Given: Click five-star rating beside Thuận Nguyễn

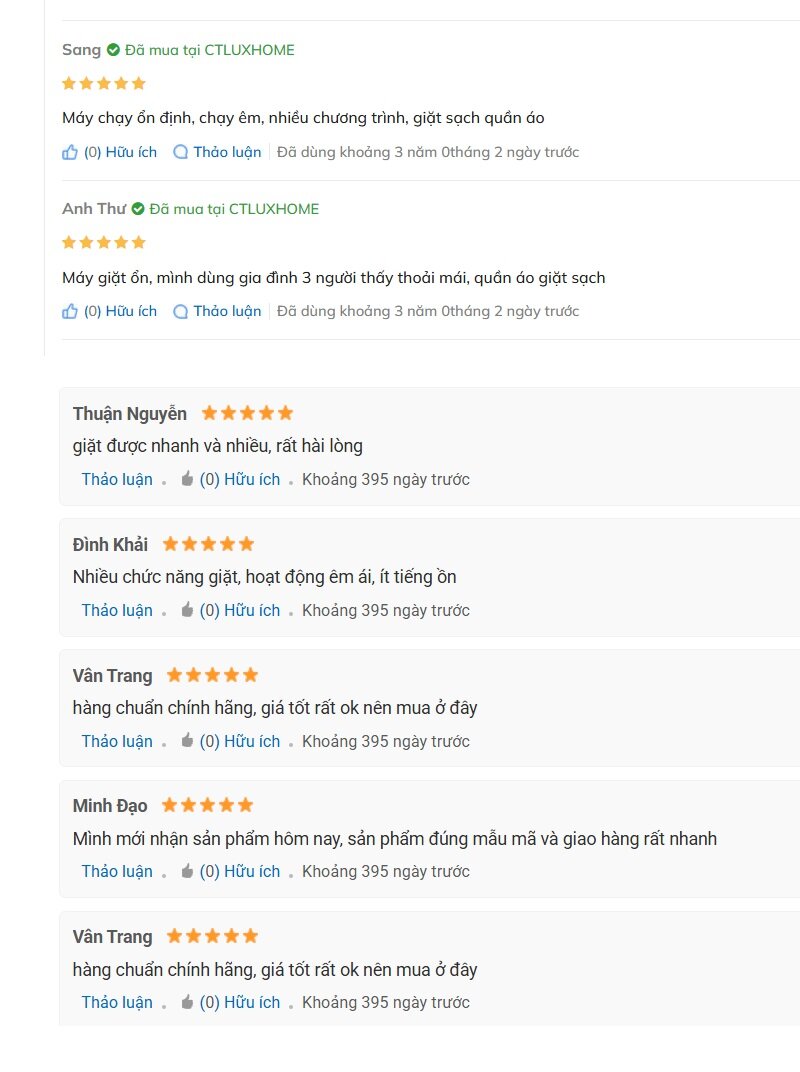Looking at the screenshot, I should tap(248, 413).
